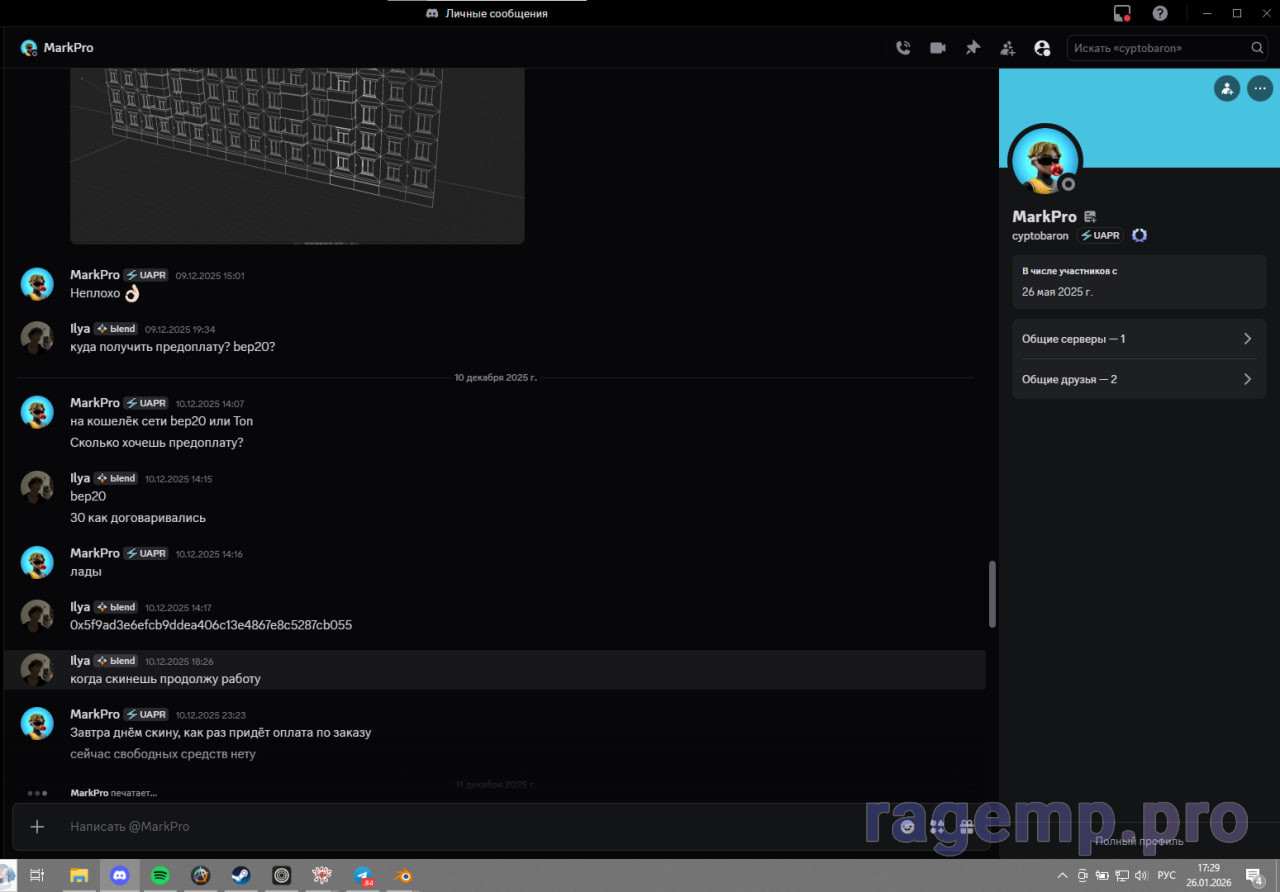Open the inbox icon in title bar
This screenshot has height=892, width=1280.
(x=1122, y=13)
